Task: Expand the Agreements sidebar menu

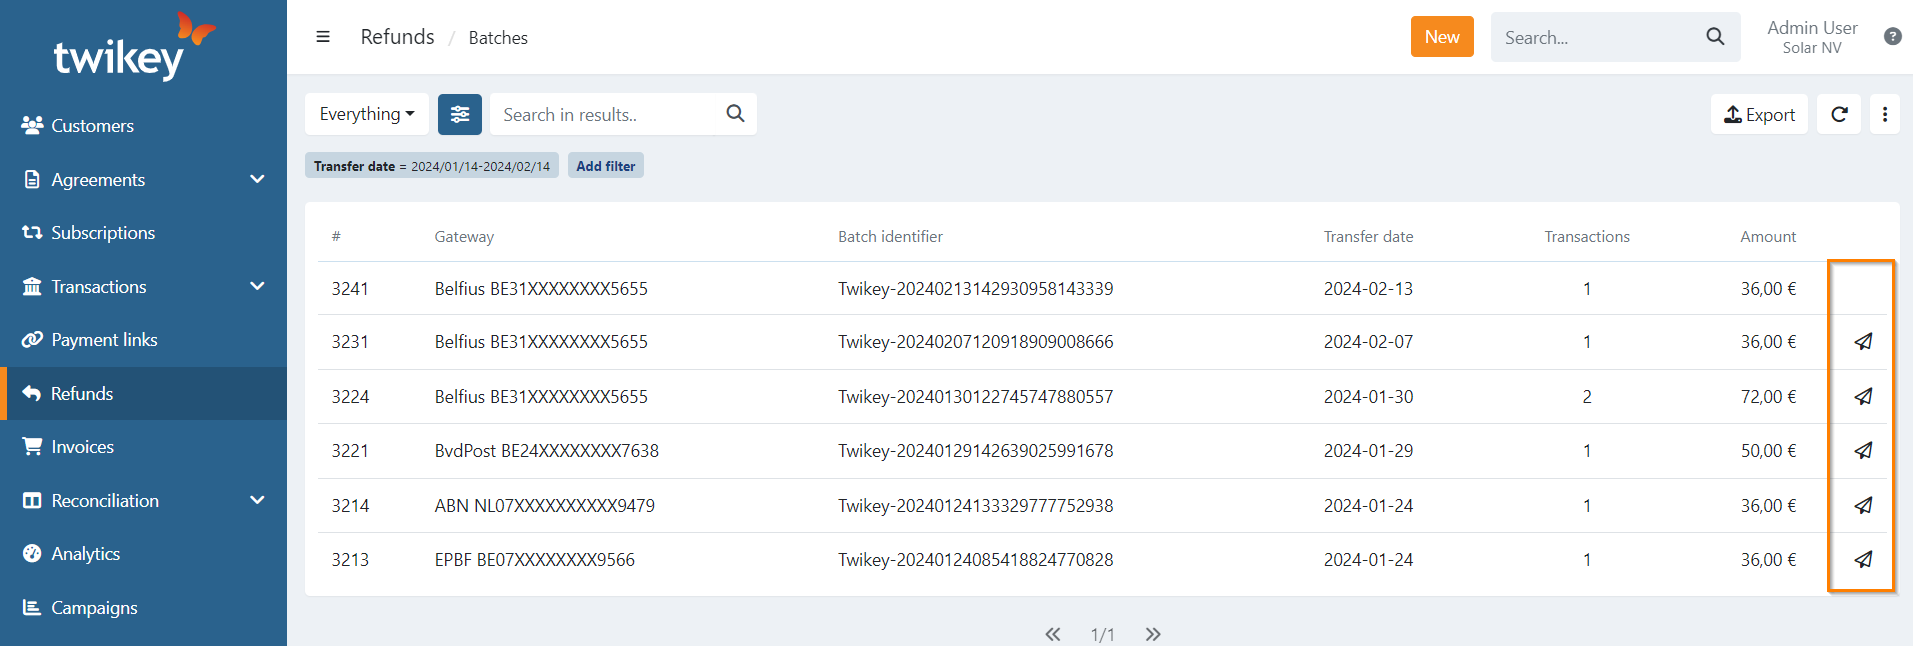Action: point(257,180)
